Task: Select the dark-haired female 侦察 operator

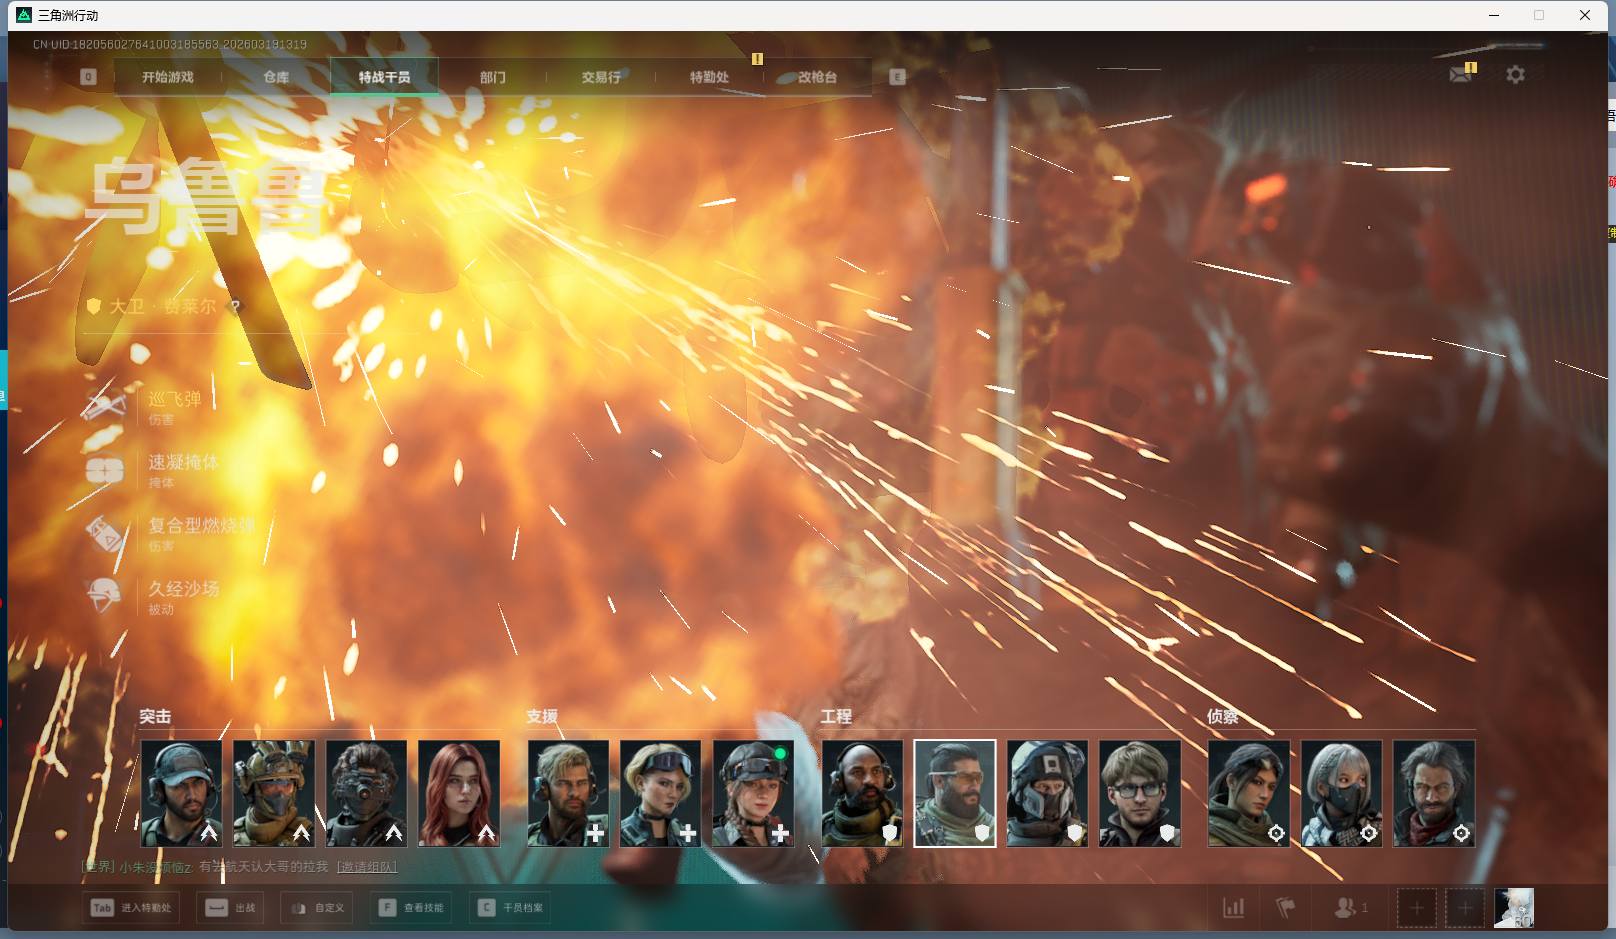Action: [1249, 794]
